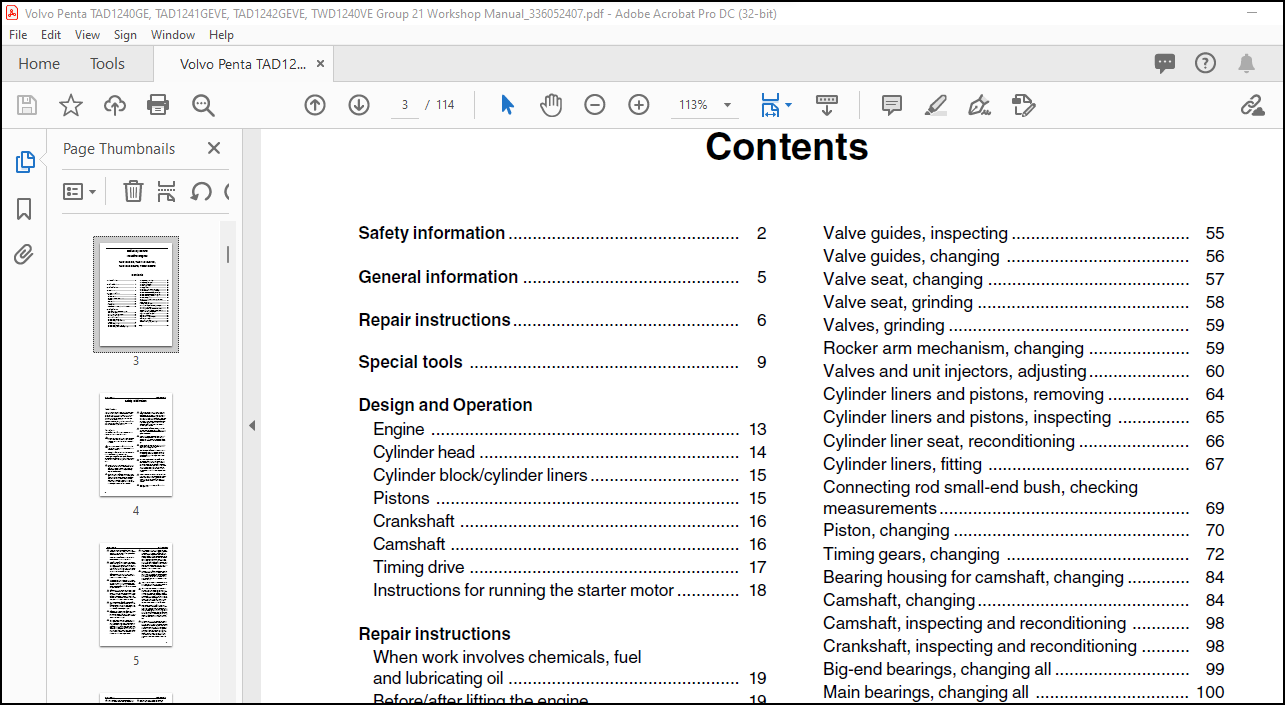Go to next page with down arrow

tap(359, 105)
